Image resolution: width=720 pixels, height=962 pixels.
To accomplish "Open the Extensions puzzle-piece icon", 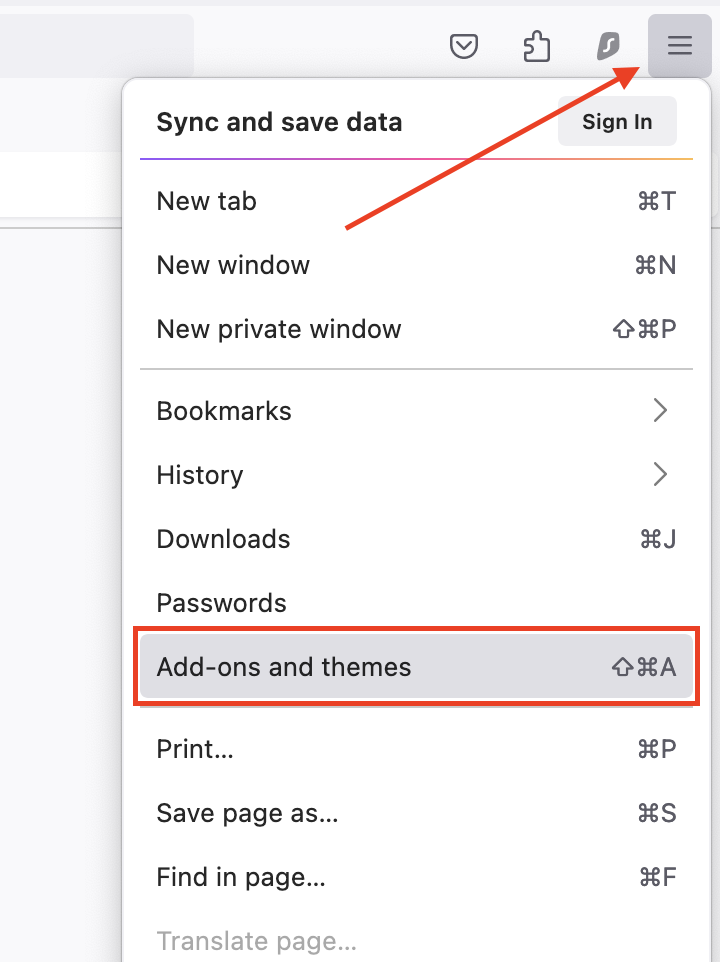I will [x=537, y=46].
